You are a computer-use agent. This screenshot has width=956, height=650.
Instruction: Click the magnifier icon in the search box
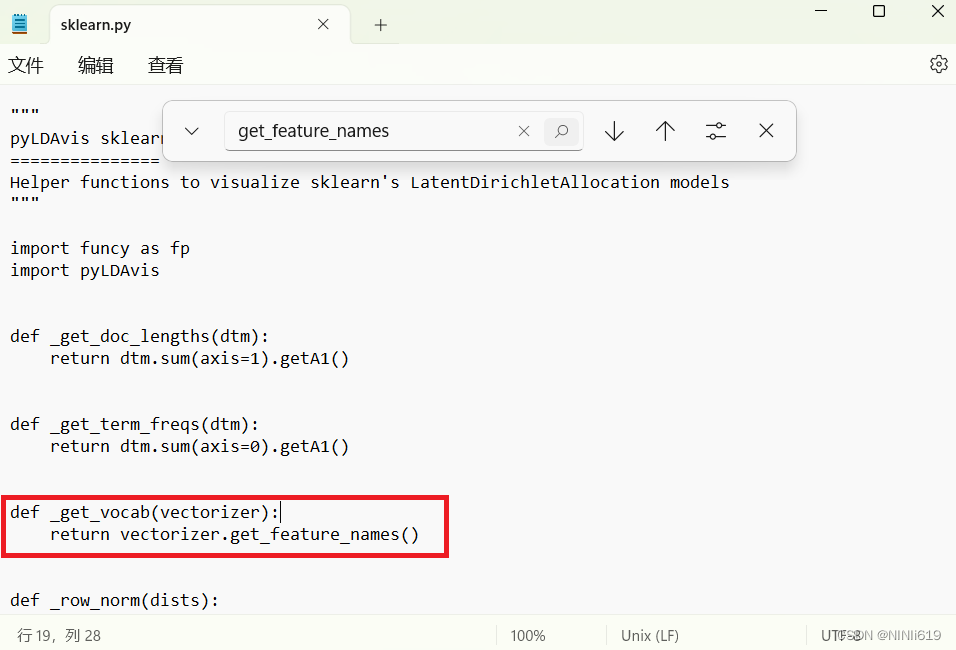pos(562,131)
